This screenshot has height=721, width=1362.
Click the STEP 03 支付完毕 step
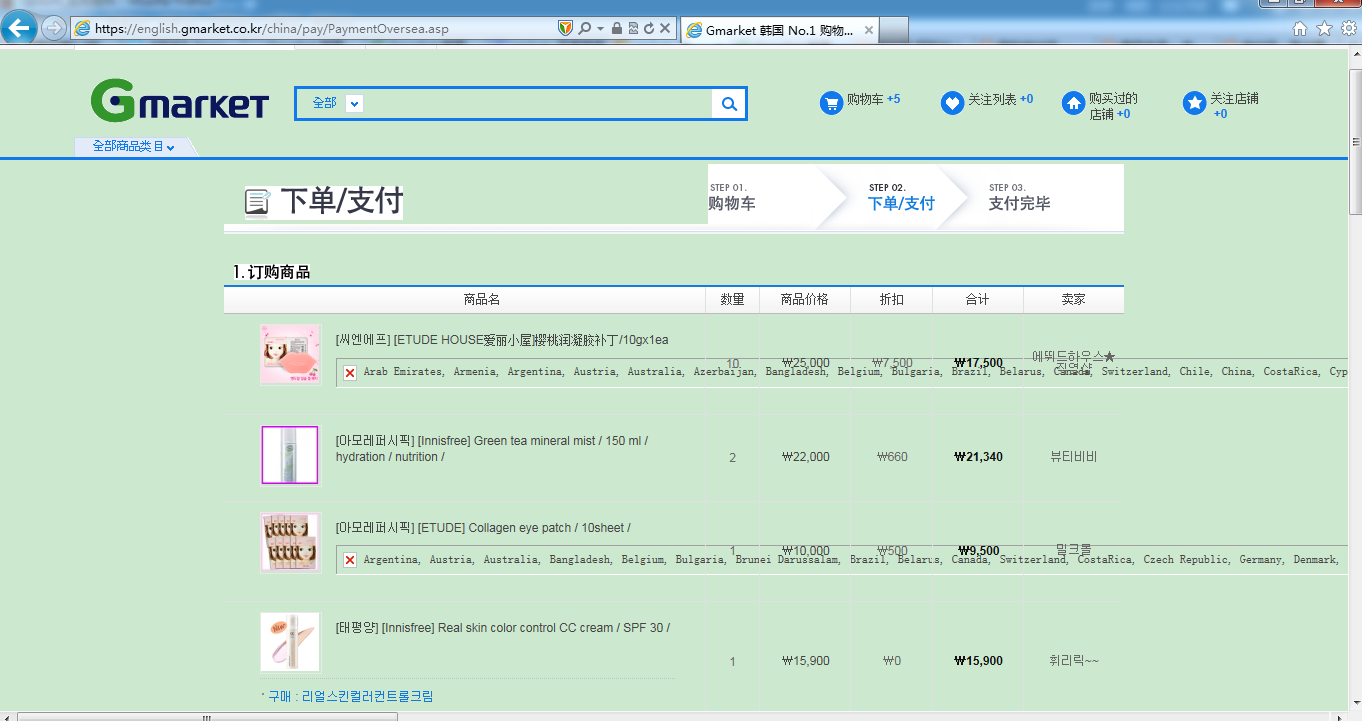coord(1019,197)
